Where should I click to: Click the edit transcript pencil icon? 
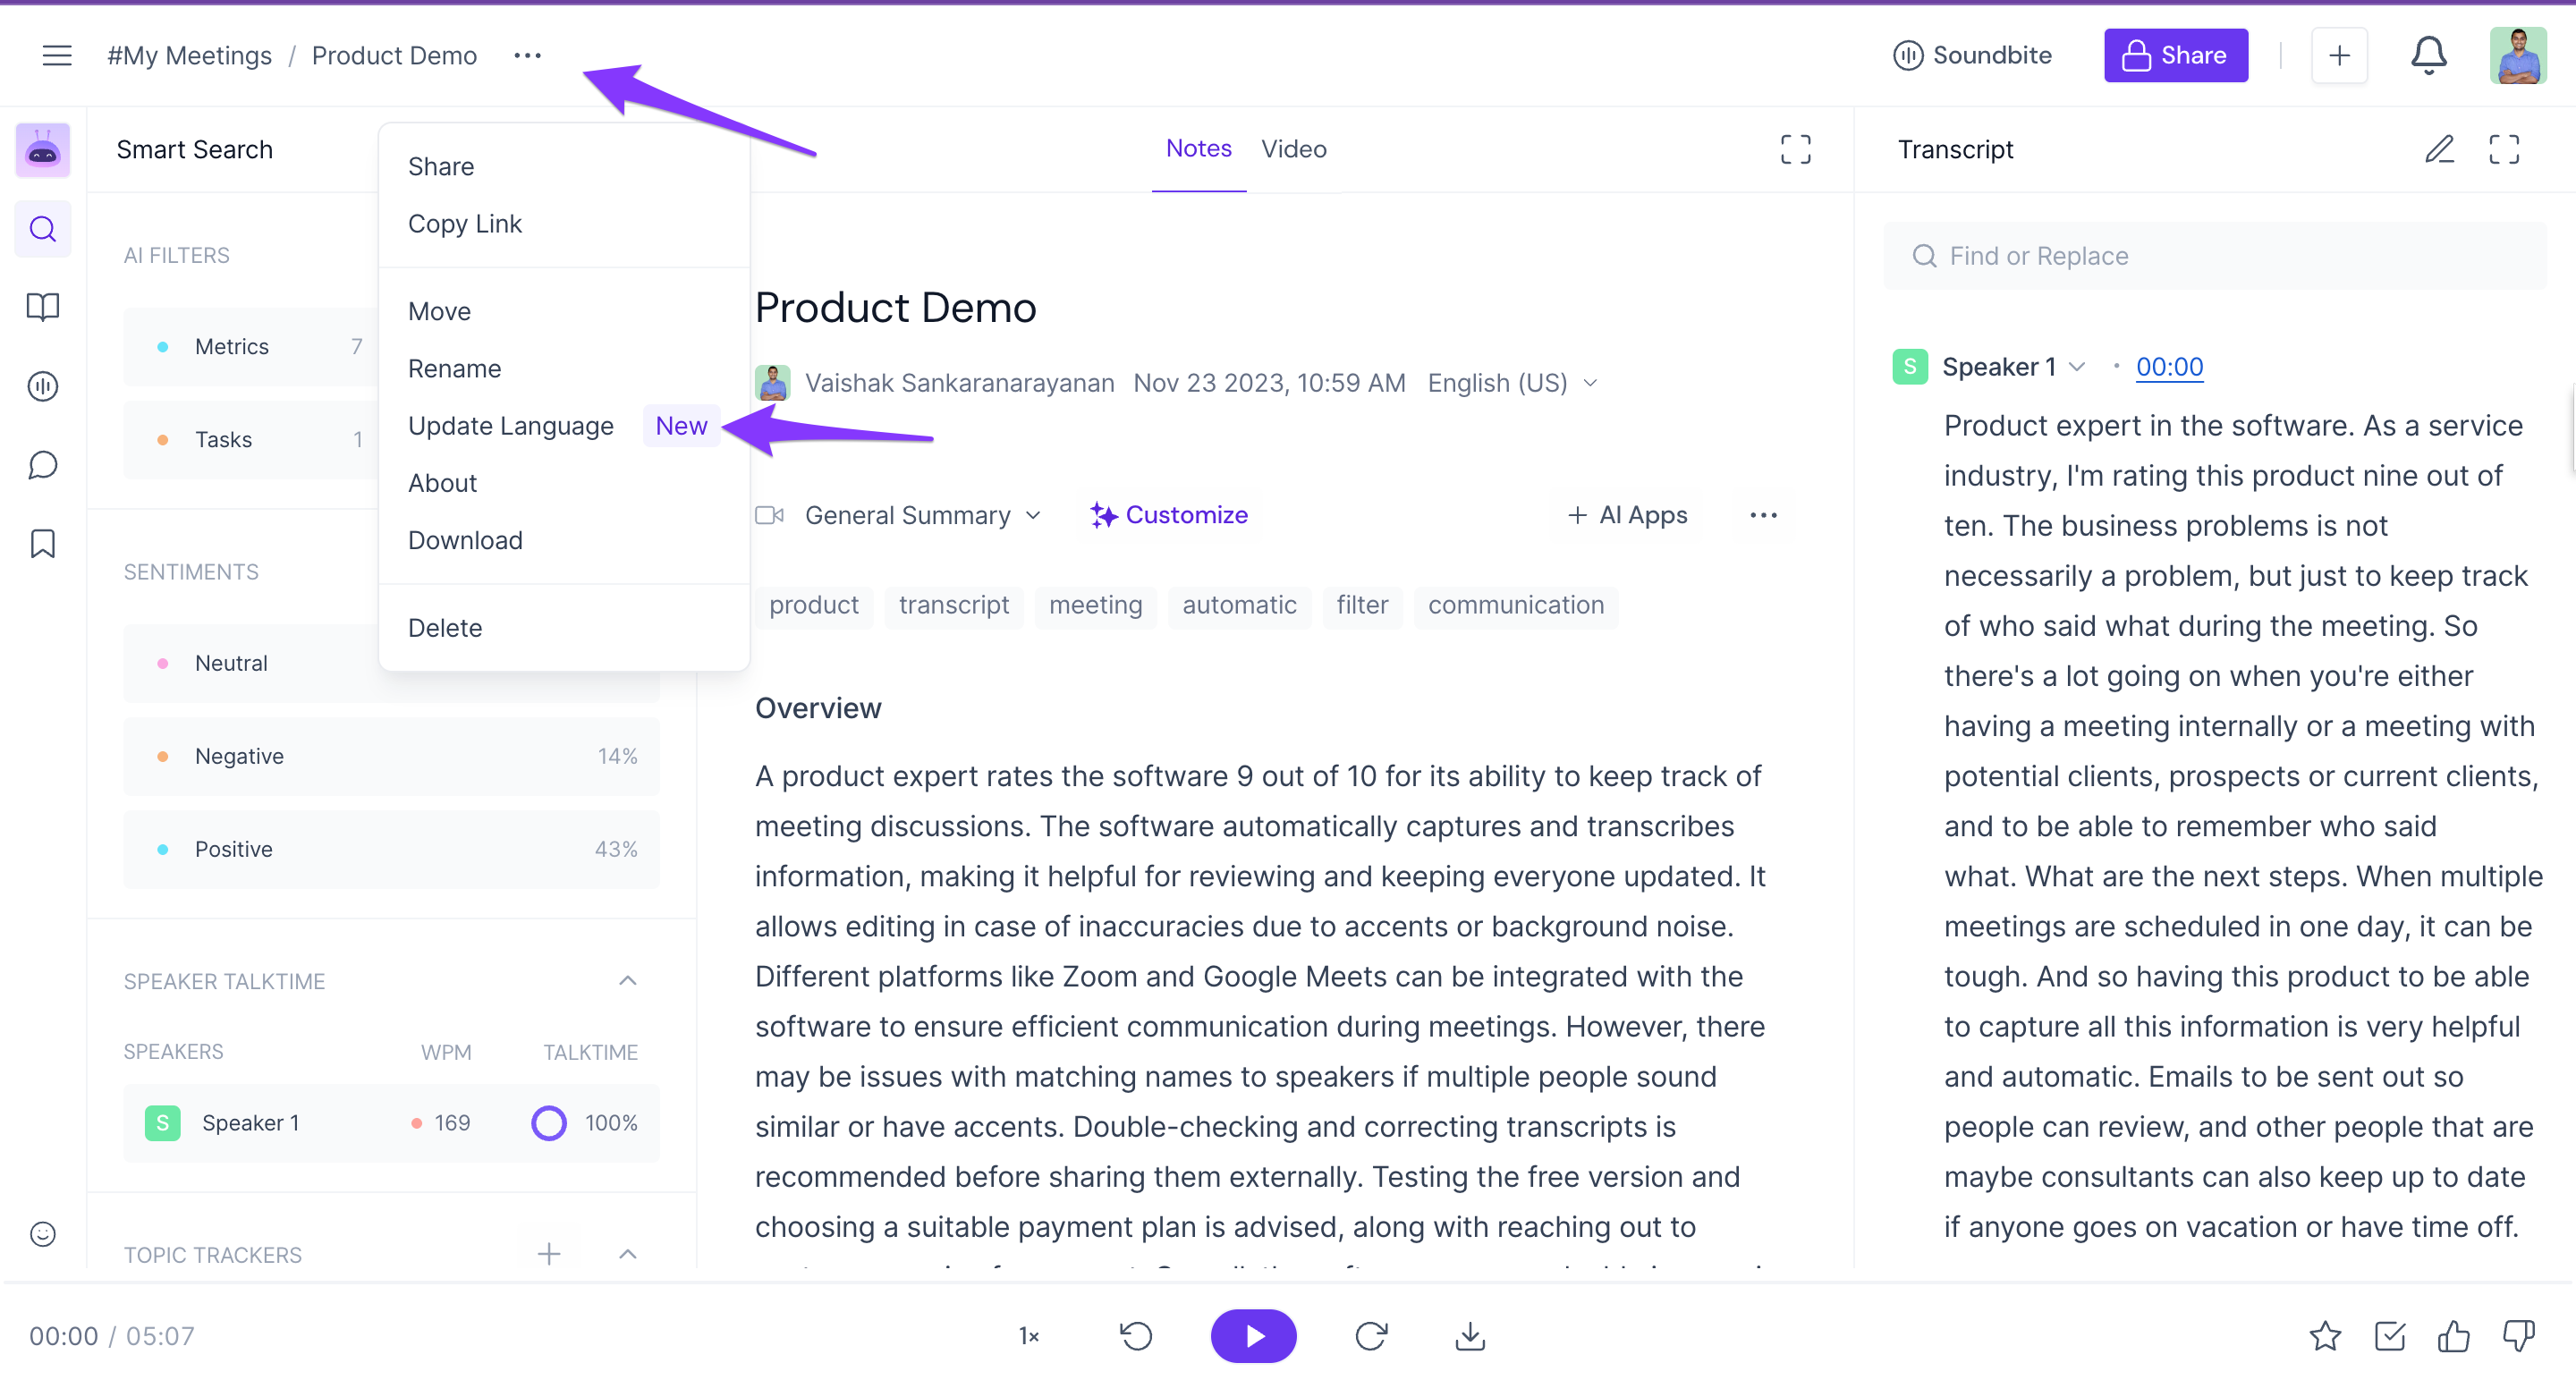pos(2439,149)
